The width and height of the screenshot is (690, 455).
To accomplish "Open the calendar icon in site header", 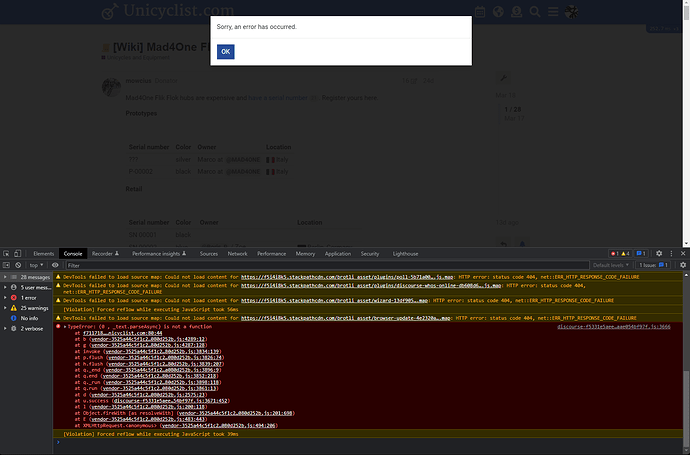I will (480, 12).
